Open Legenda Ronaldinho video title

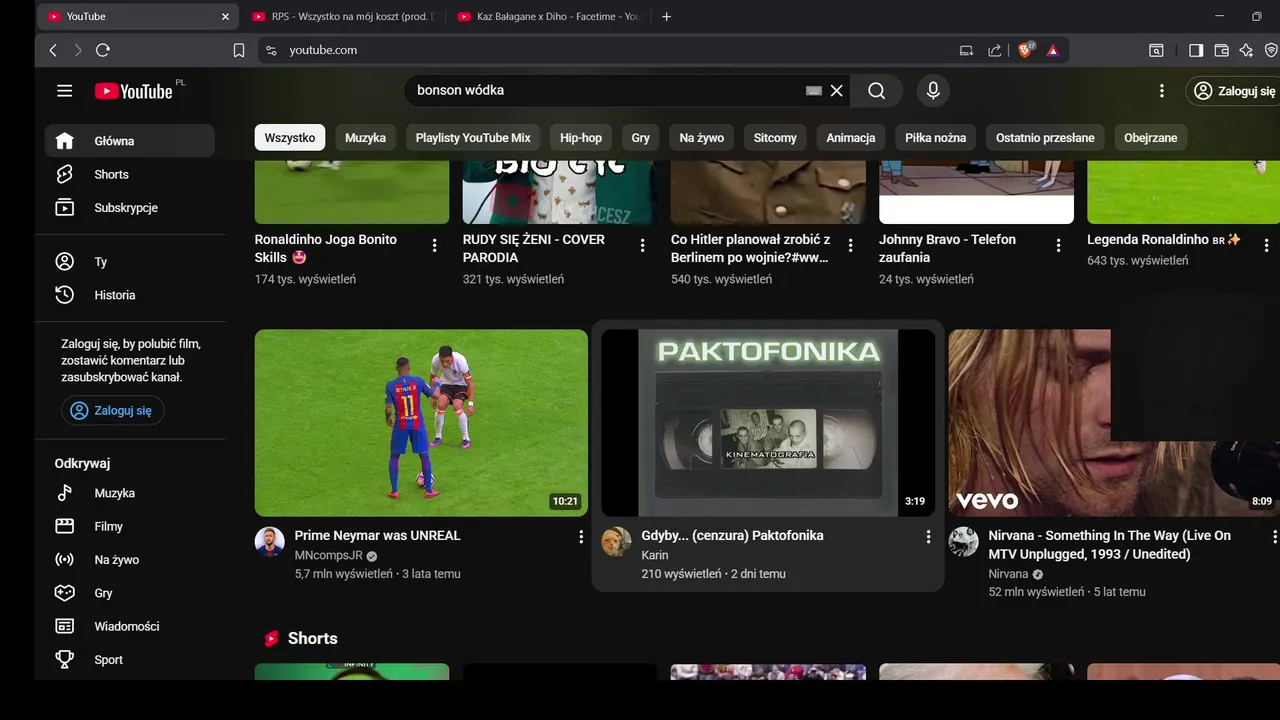[1163, 240]
